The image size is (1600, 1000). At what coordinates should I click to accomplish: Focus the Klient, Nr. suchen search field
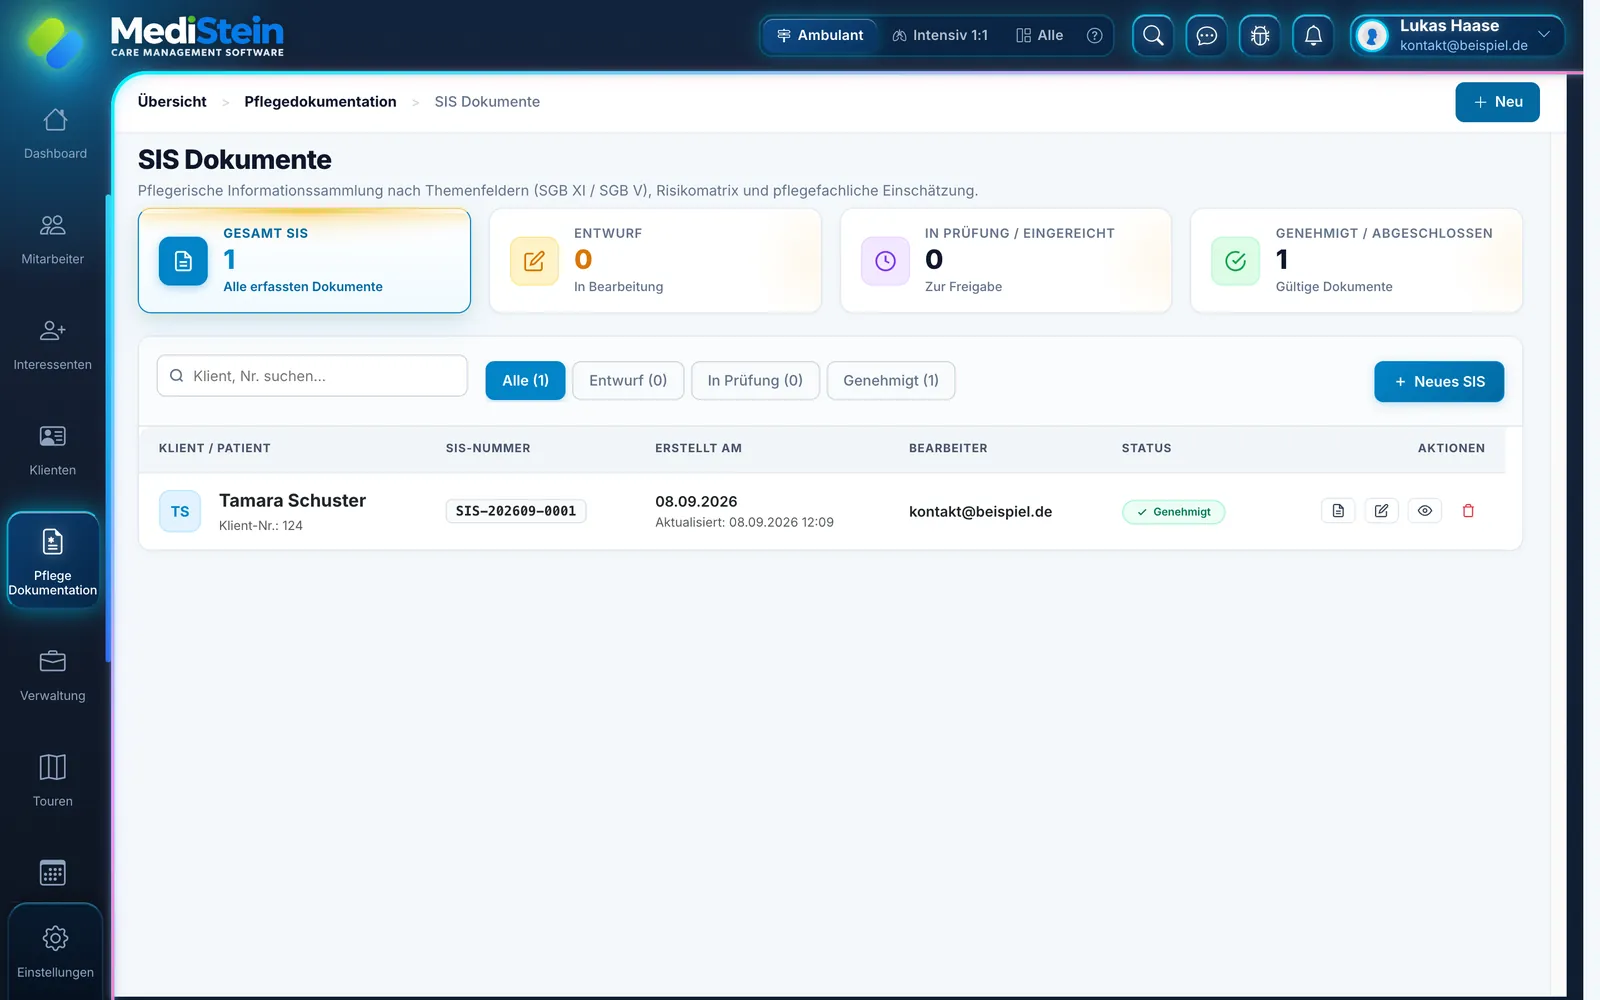[312, 376]
